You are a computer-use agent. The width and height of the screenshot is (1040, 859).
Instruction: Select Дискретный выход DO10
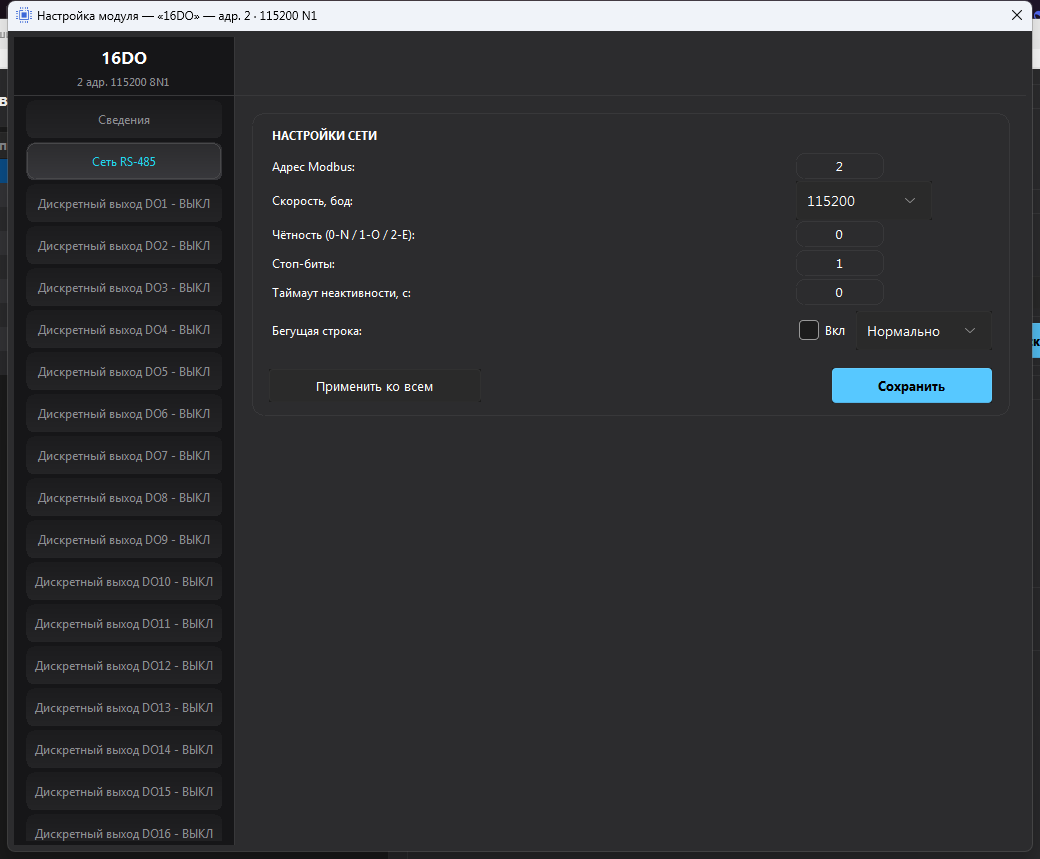(x=124, y=582)
